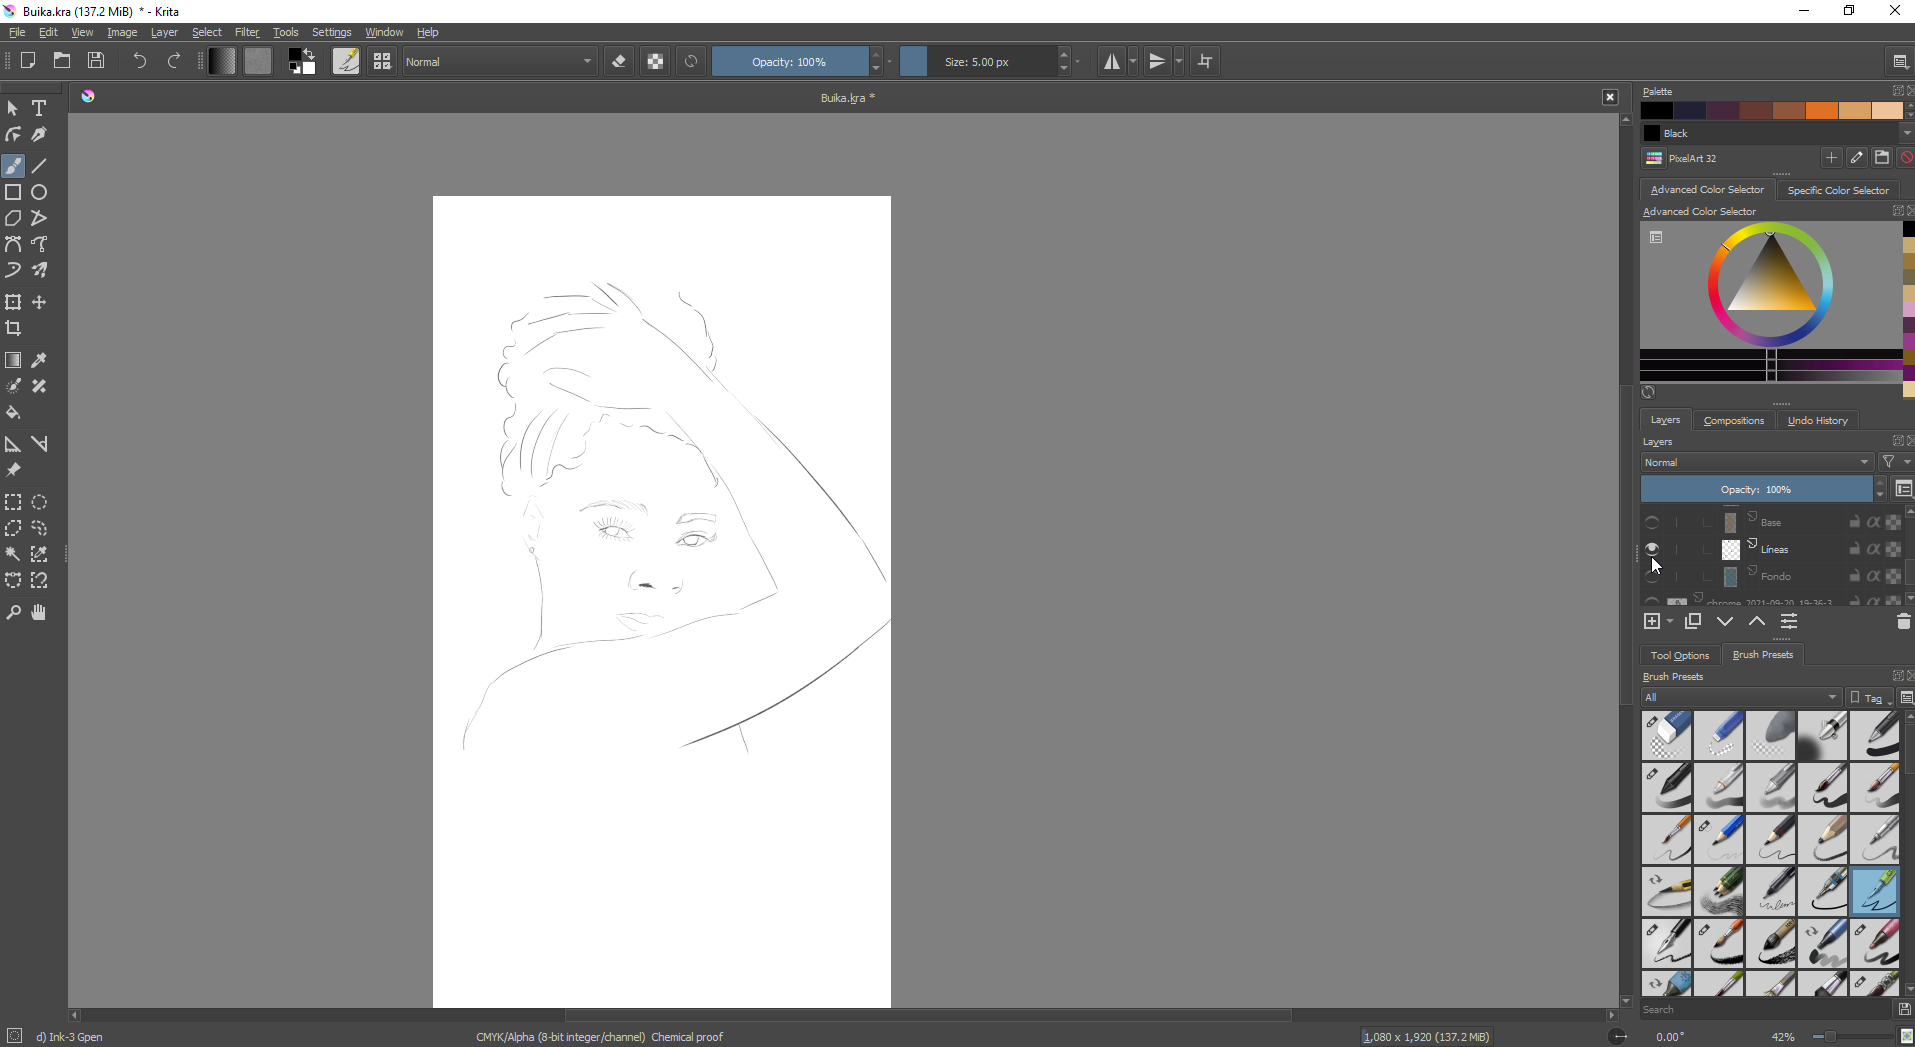
Task: Adjust the brush Opacity slider
Action: pyautogui.click(x=790, y=62)
